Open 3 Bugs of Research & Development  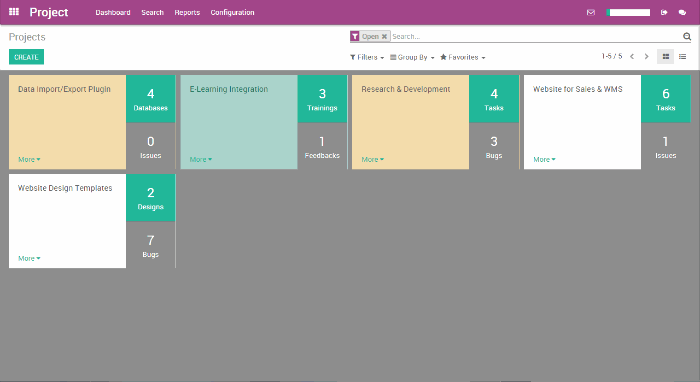click(x=494, y=146)
